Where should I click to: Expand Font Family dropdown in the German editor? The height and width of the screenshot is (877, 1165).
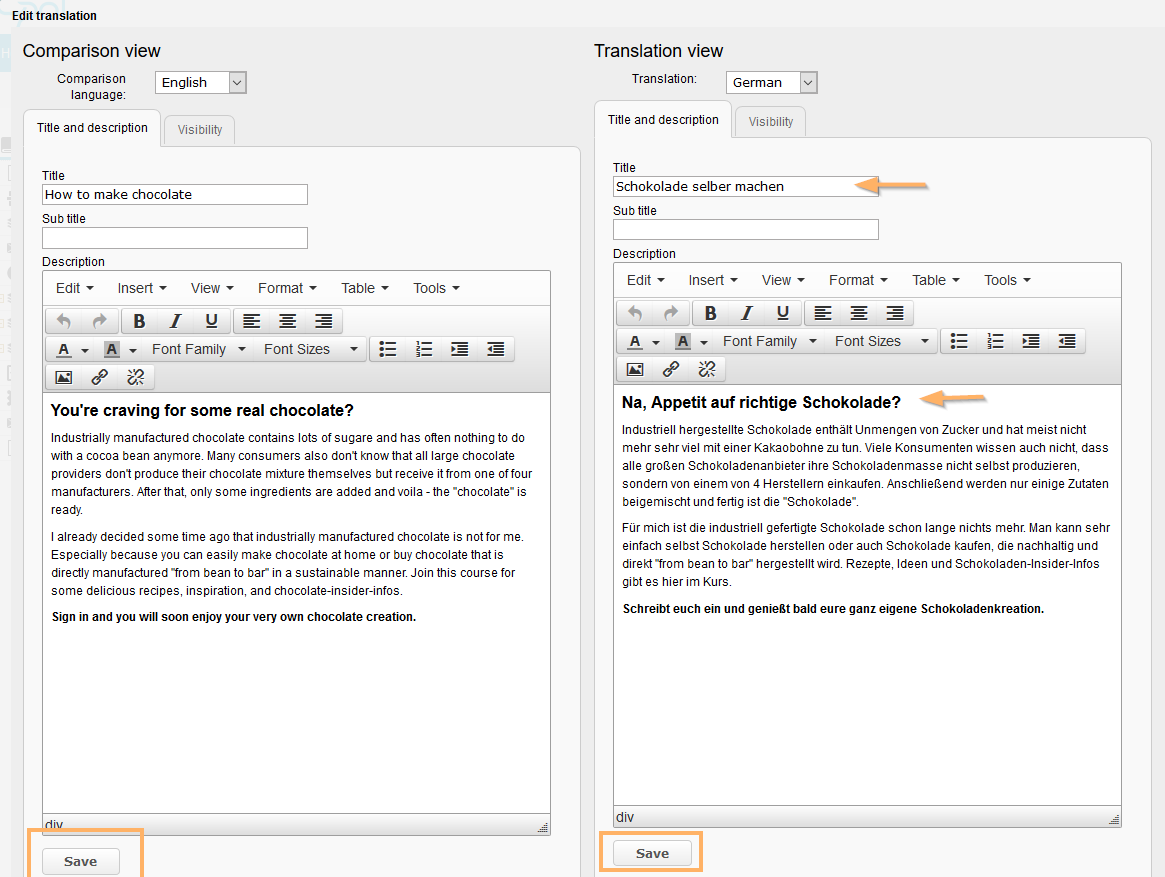pyautogui.click(x=769, y=341)
